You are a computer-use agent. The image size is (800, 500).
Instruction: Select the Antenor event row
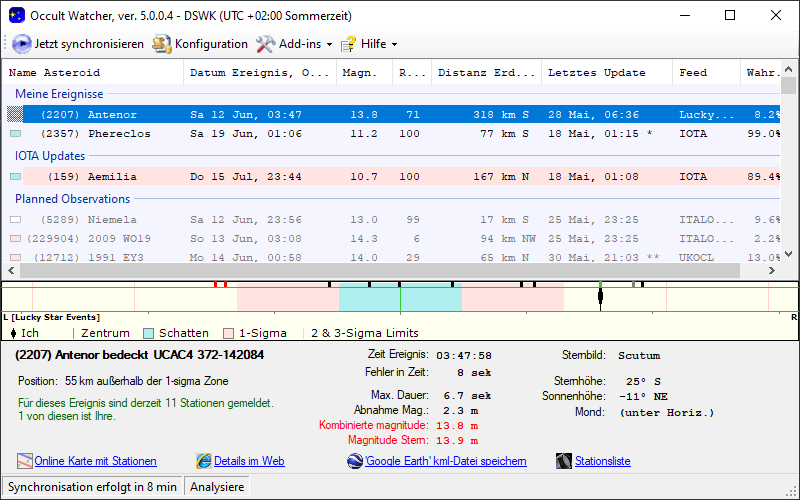(x=300, y=115)
